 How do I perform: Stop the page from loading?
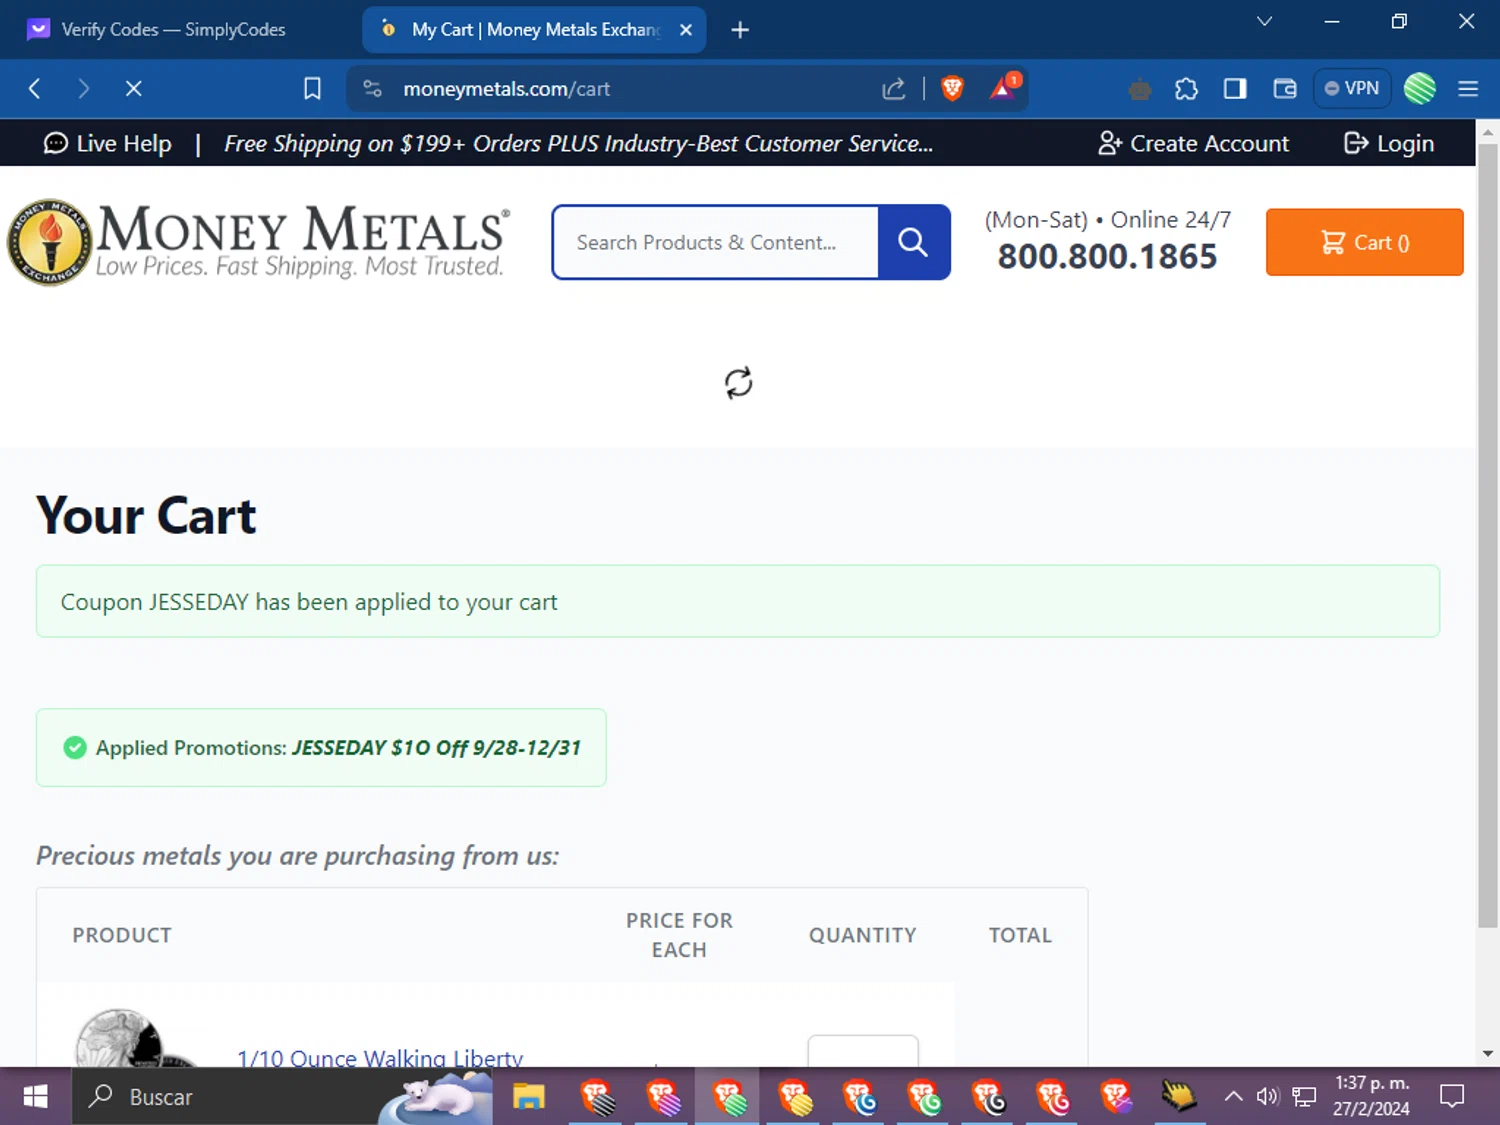[133, 89]
